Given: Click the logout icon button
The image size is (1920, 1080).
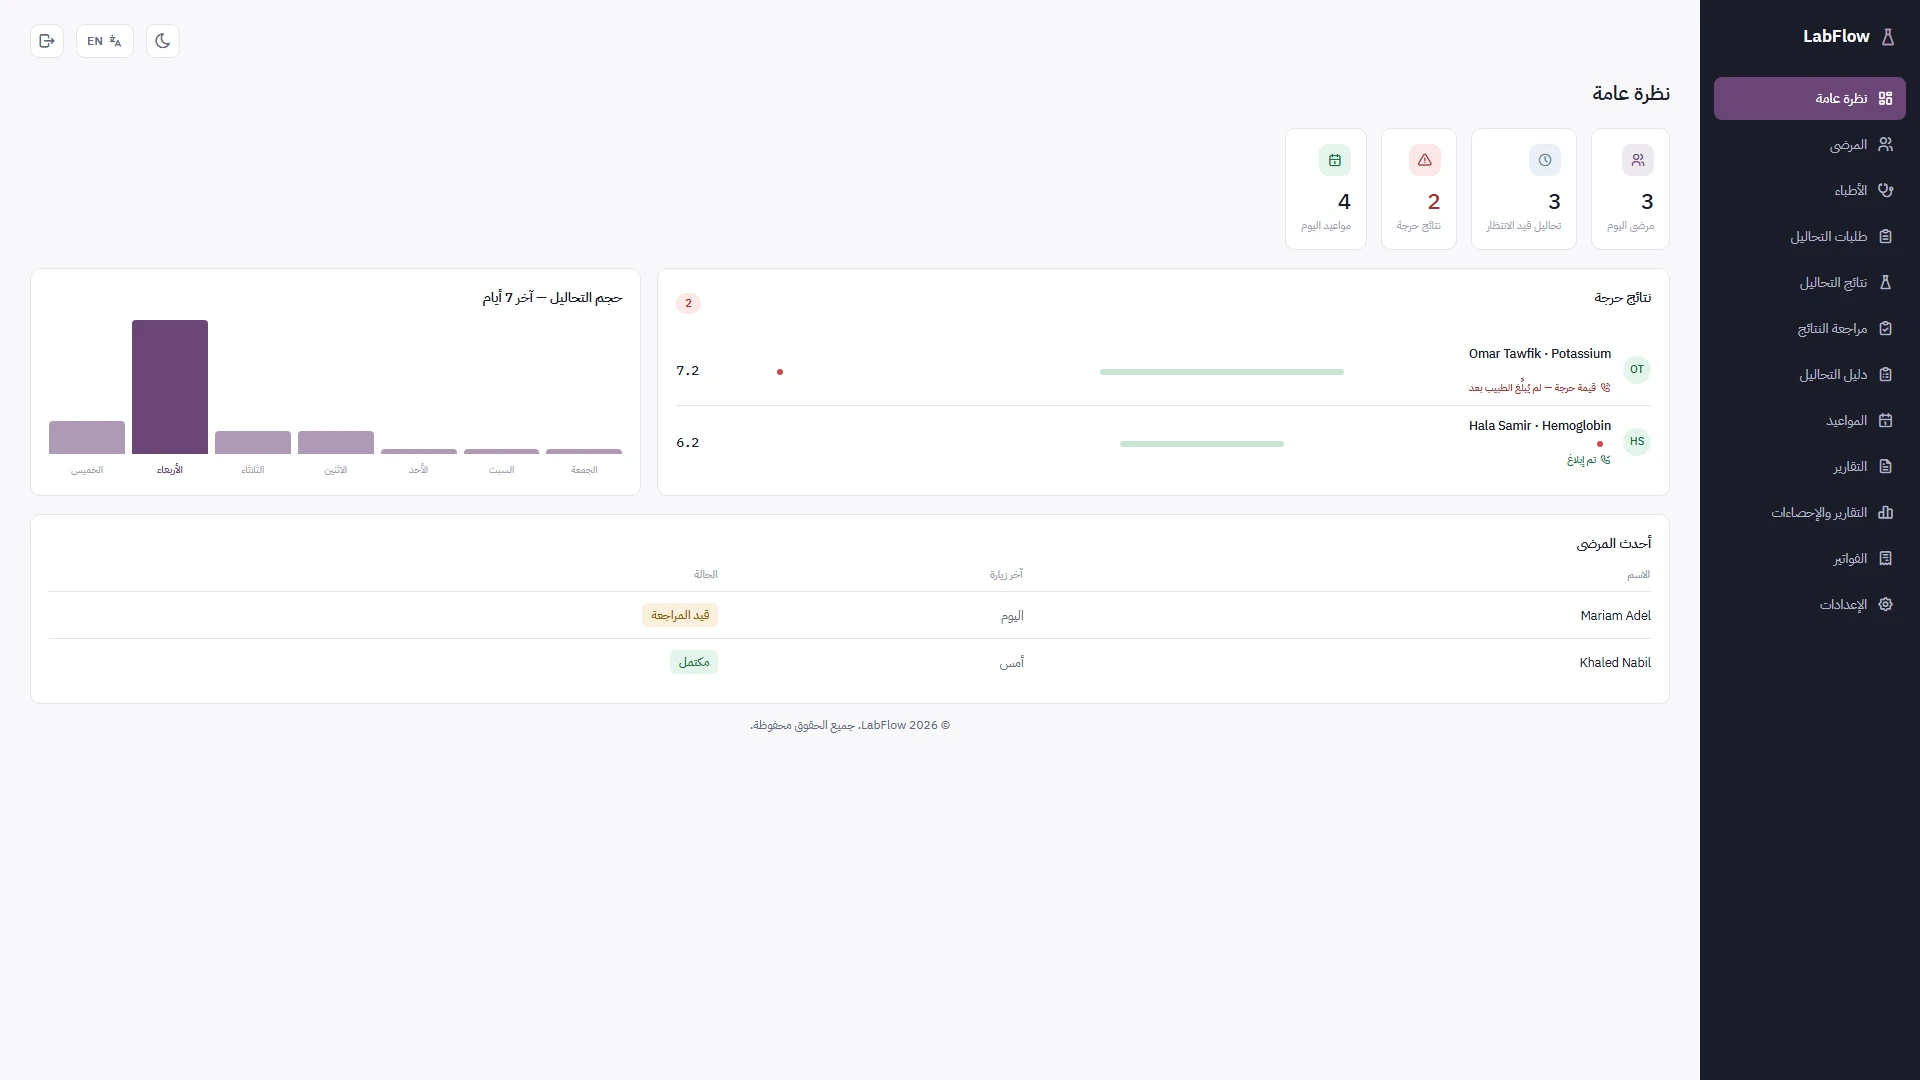Looking at the screenshot, I should 47,41.
